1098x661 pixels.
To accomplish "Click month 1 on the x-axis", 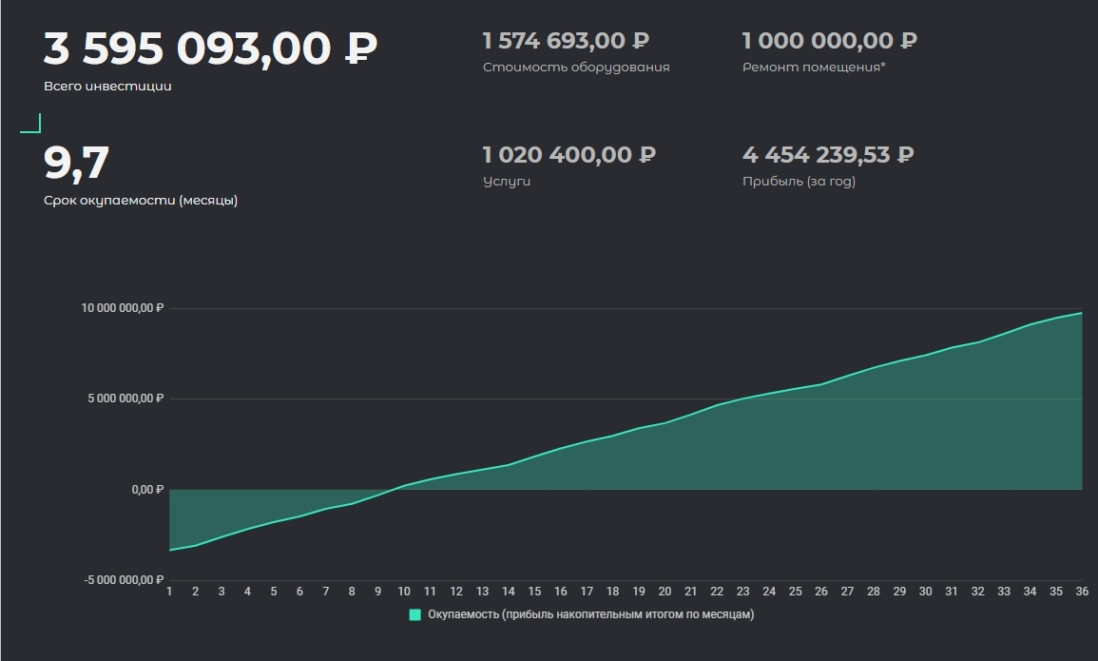I will (x=170, y=591).
